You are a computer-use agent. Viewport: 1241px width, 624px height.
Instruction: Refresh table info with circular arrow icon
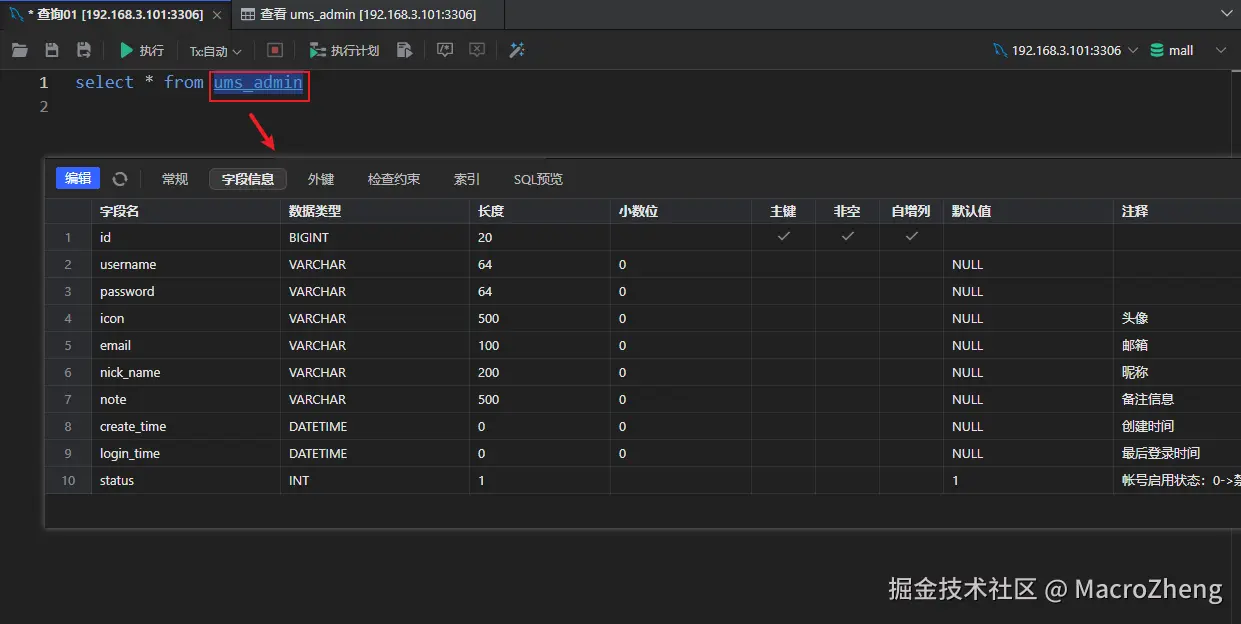(120, 179)
